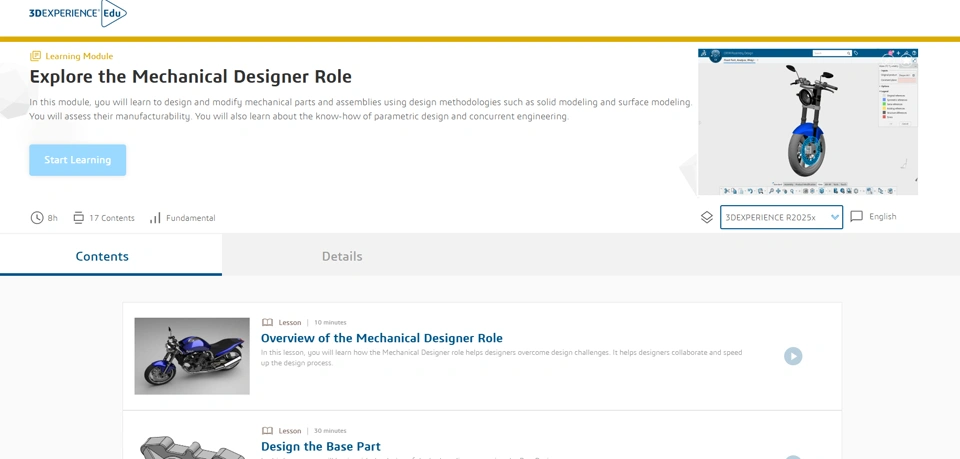Screen dimensions: 960x459
Task: Start Learning the module
Action: click(x=78, y=160)
